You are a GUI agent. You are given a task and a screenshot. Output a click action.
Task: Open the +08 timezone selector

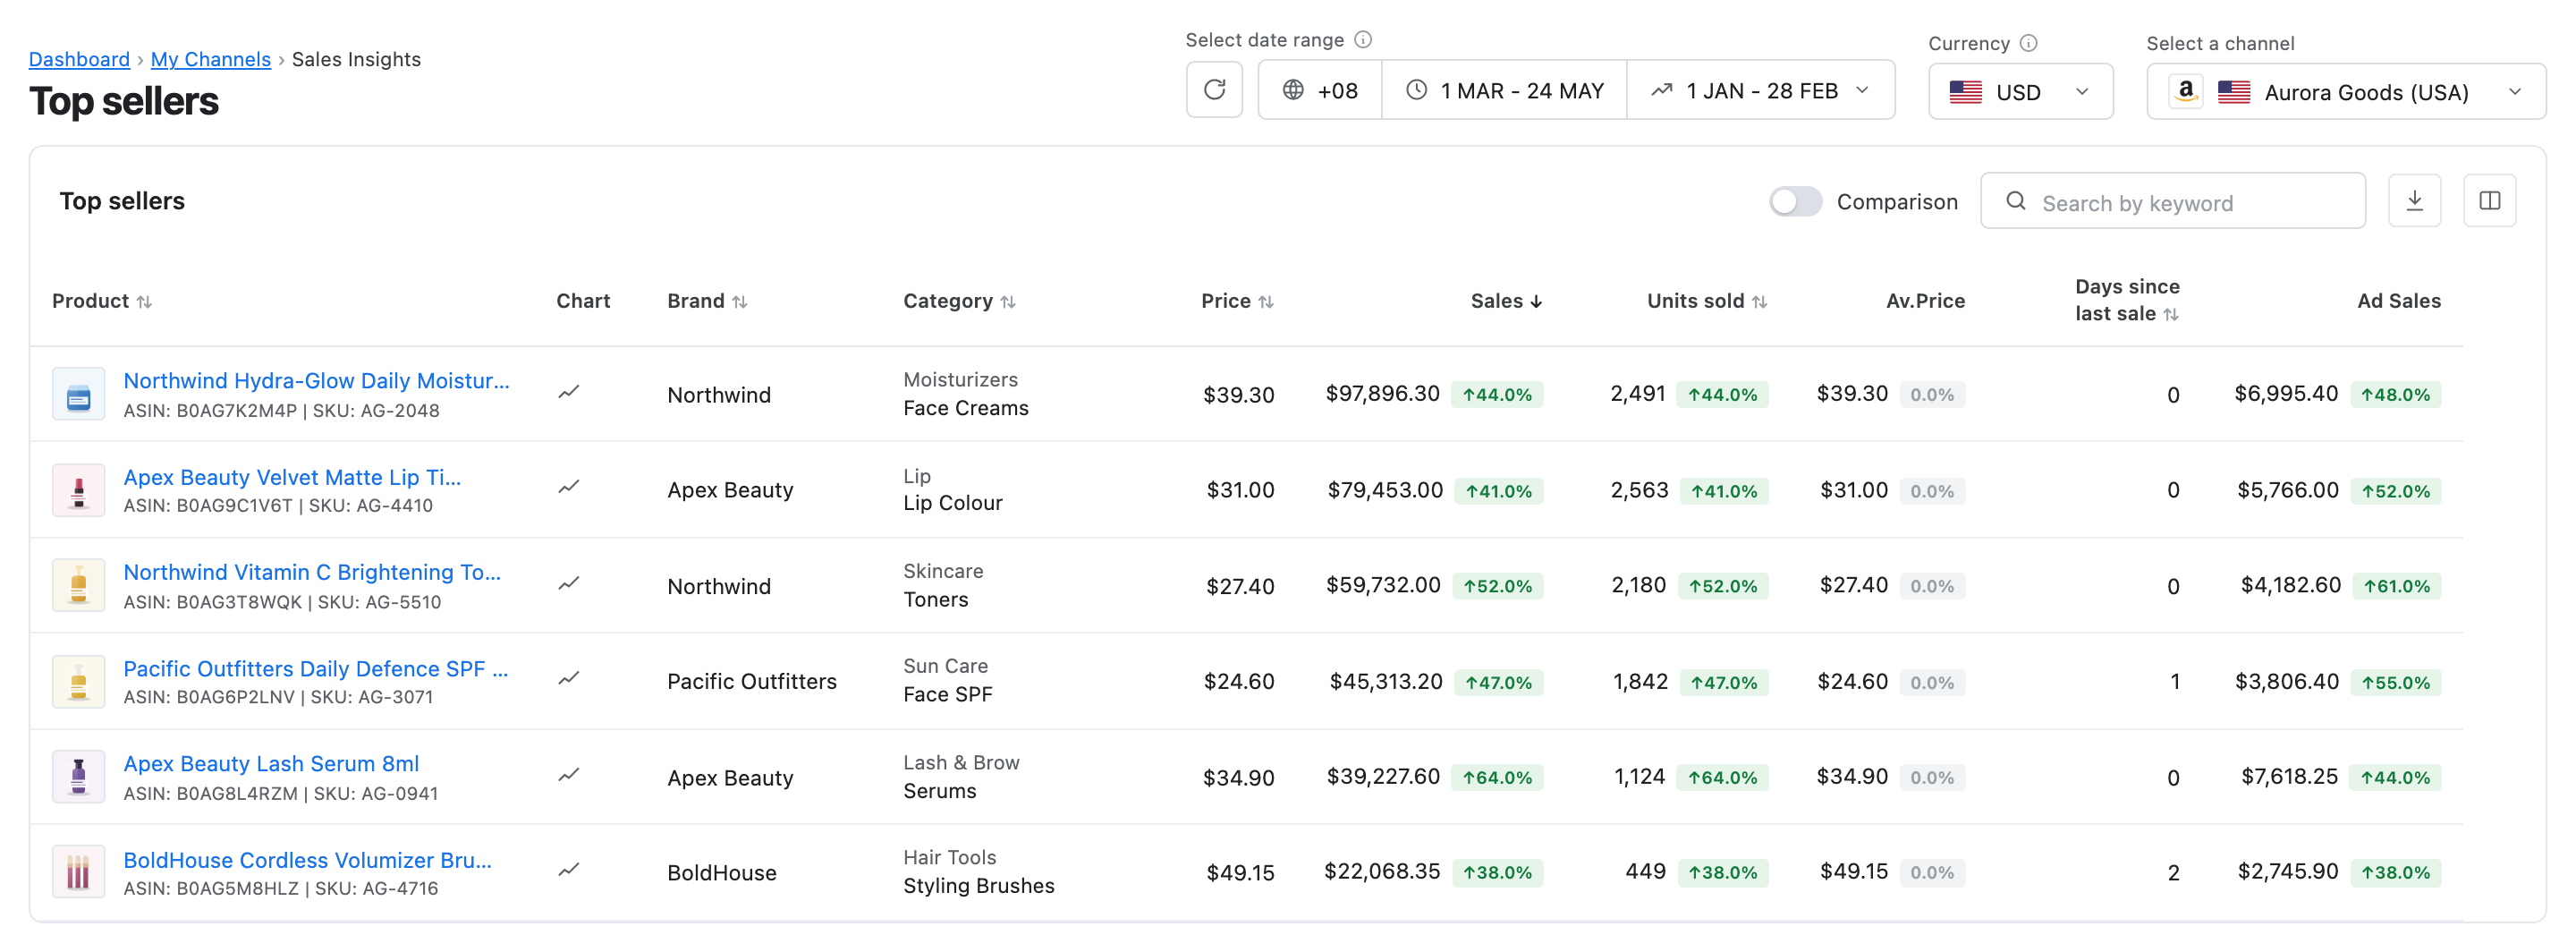point(1320,90)
